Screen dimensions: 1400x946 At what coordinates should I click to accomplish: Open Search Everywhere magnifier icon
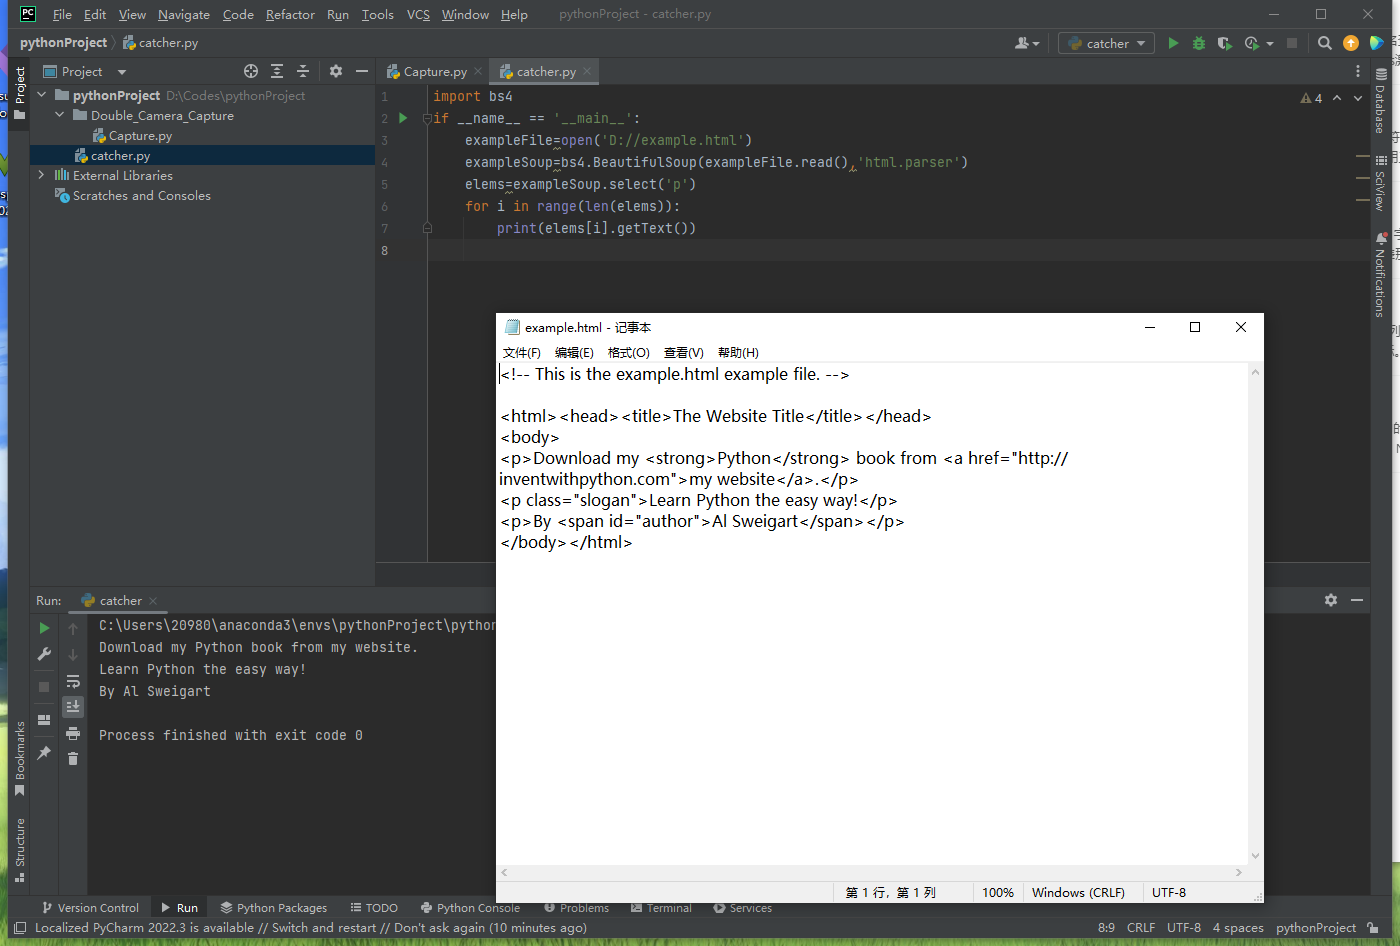tap(1324, 43)
